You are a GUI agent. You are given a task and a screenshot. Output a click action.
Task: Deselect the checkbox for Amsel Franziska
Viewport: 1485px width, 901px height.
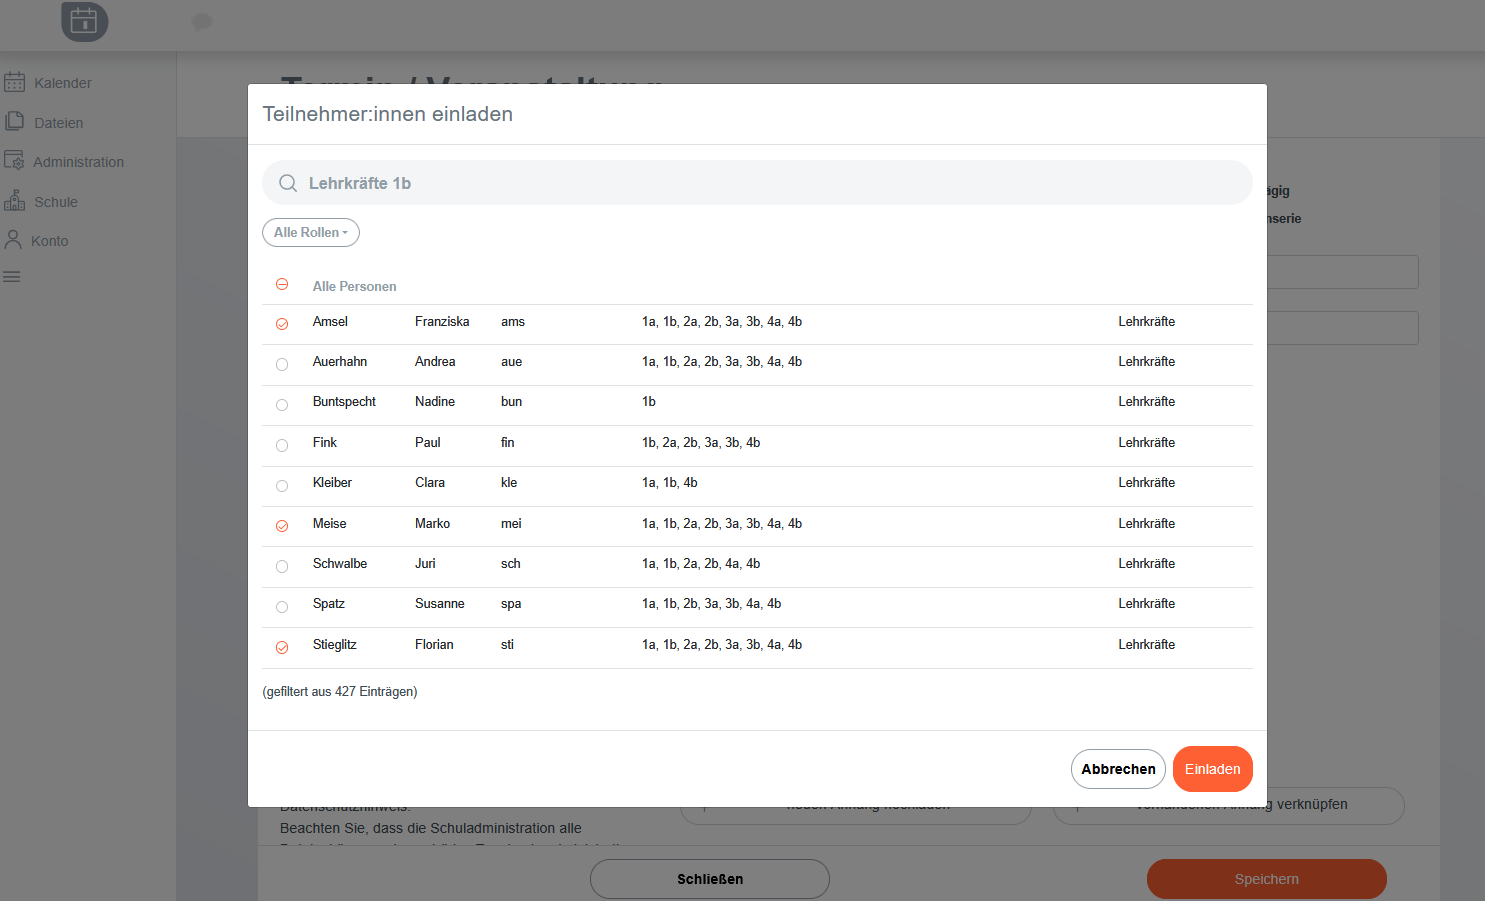pyautogui.click(x=282, y=324)
